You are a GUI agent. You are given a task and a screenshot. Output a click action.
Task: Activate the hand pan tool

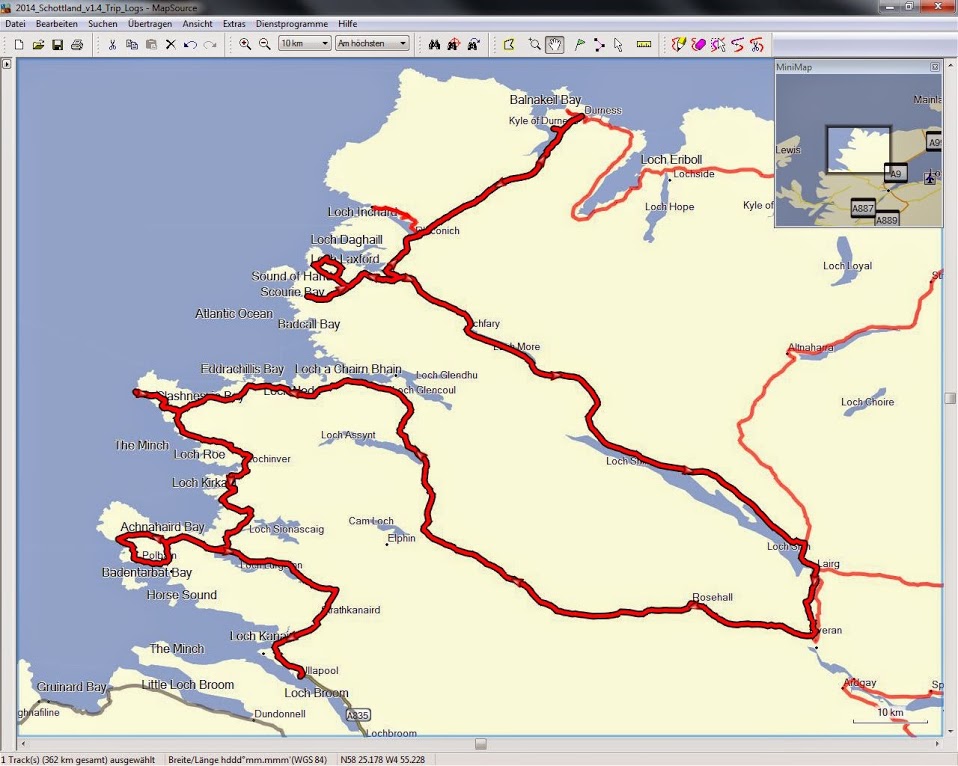tap(554, 44)
